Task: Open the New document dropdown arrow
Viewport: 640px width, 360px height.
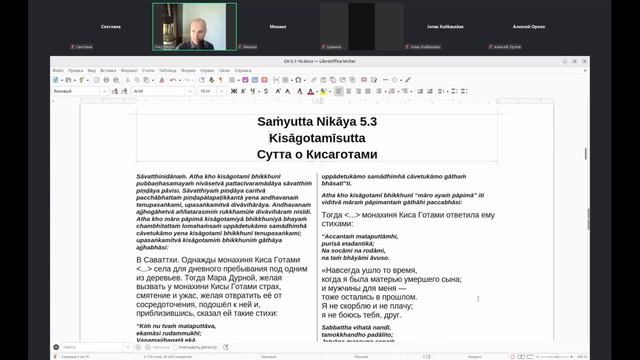Action: [62, 80]
